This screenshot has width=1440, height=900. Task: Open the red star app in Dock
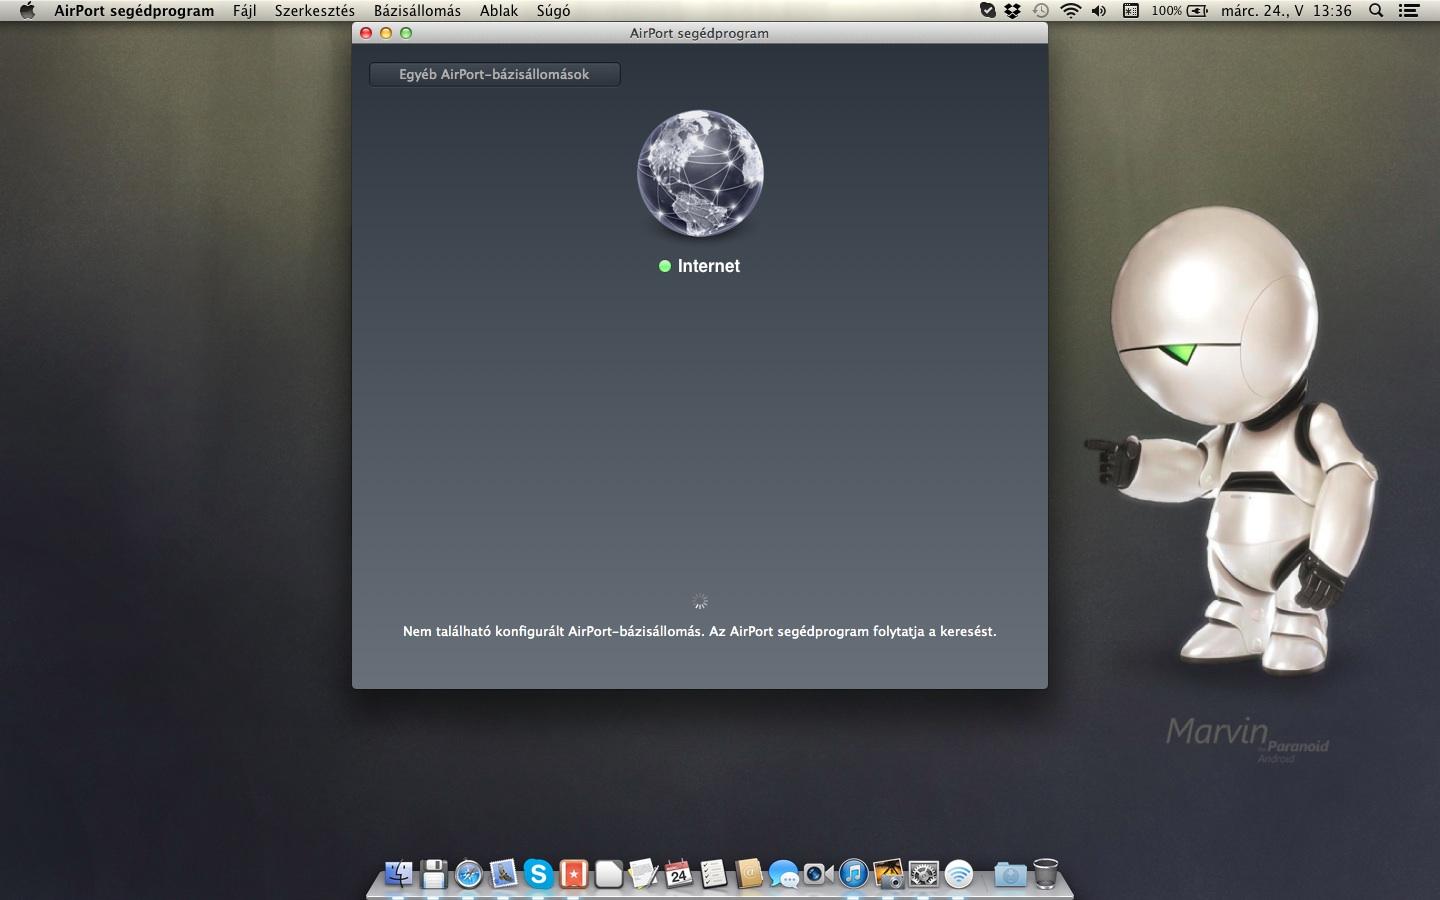(x=573, y=874)
